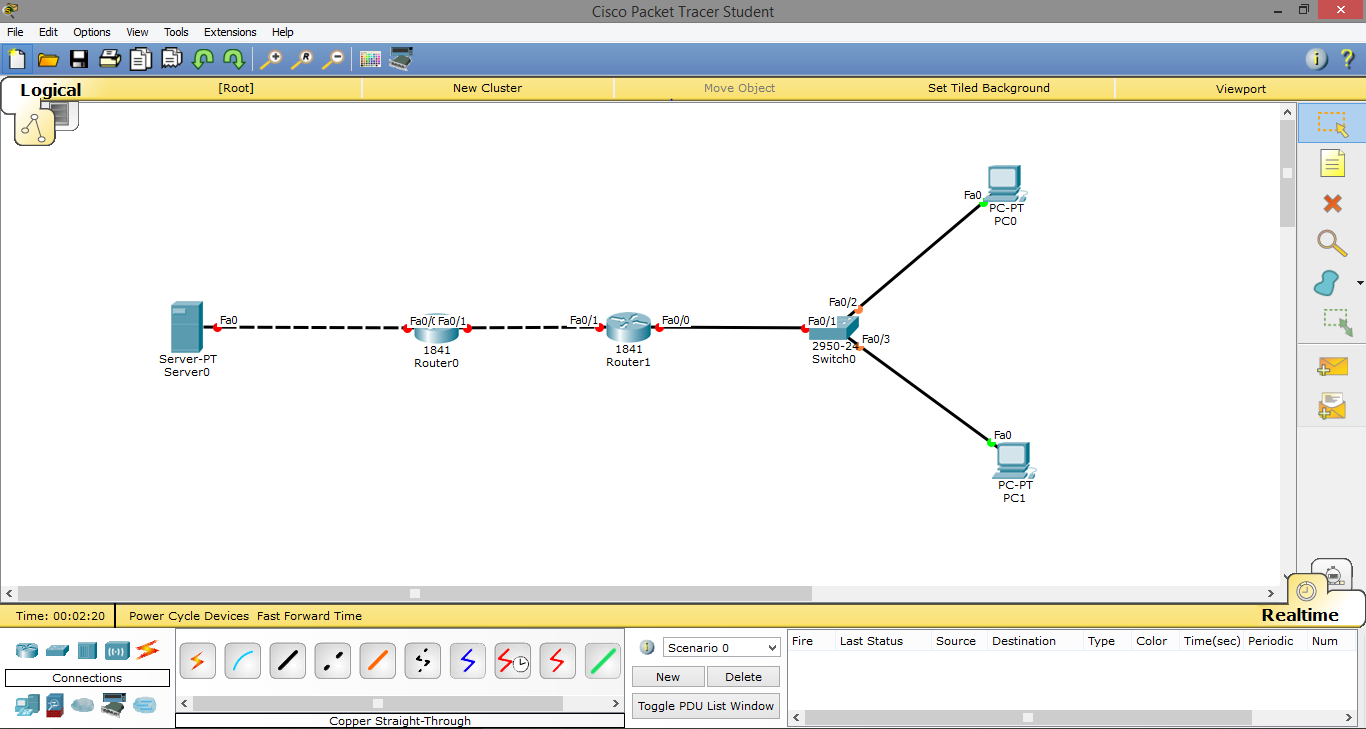
Task: Select the Inspect magnifier tool
Action: [1331, 243]
